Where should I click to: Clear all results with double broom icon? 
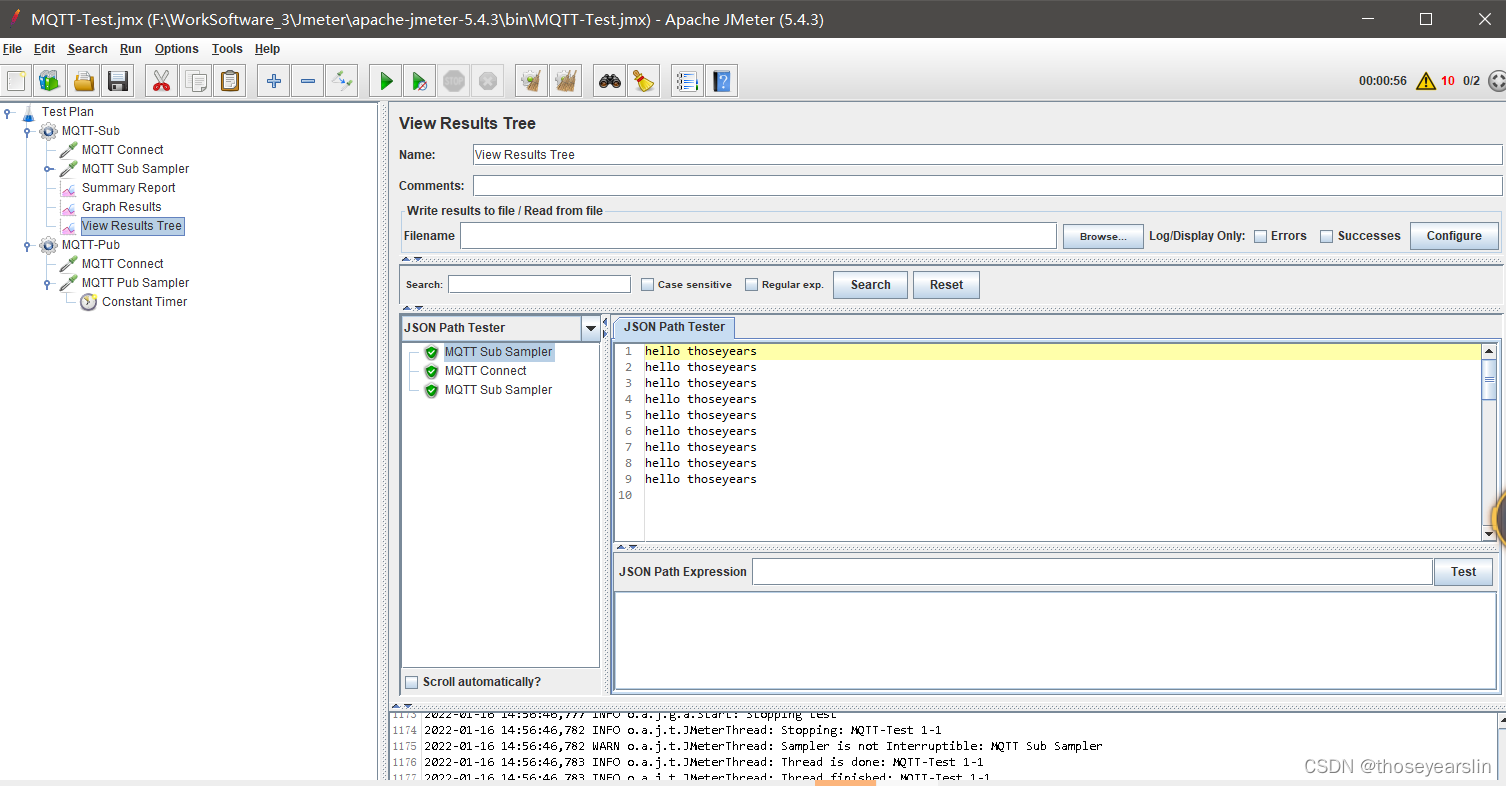tap(566, 81)
